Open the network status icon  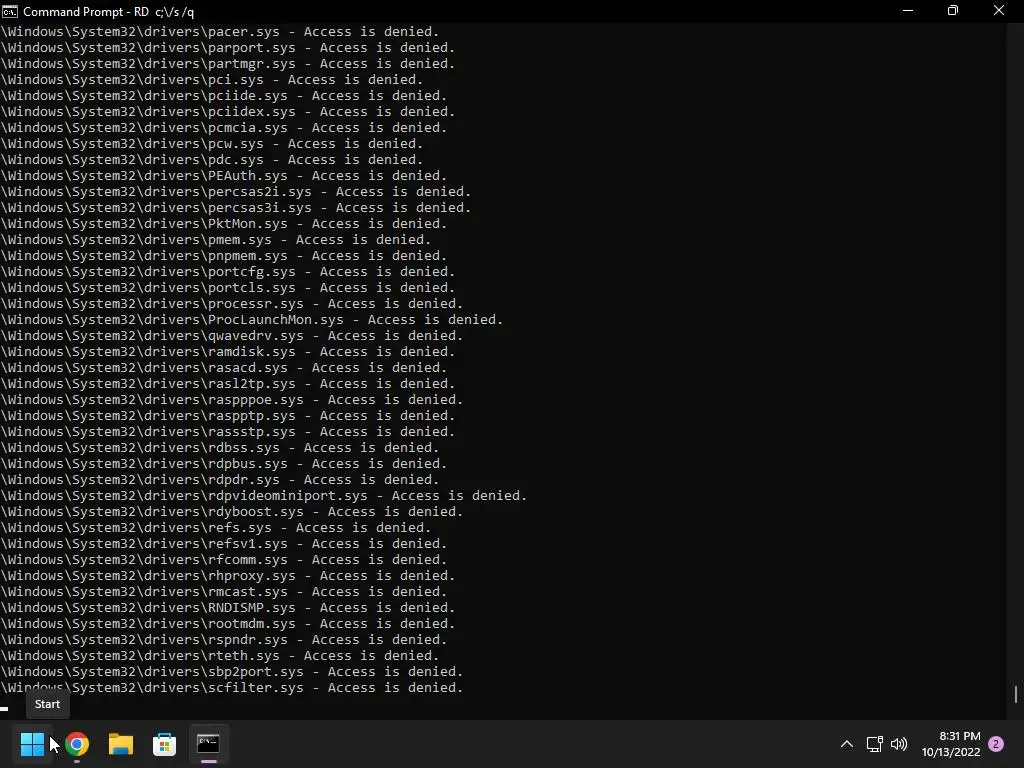tap(874, 744)
